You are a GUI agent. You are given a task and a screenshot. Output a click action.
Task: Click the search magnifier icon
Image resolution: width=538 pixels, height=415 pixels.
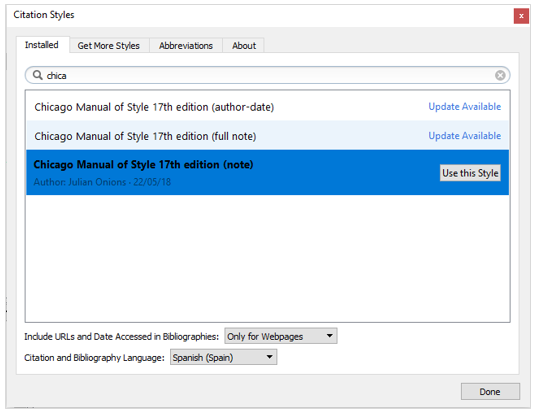click(37, 75)
